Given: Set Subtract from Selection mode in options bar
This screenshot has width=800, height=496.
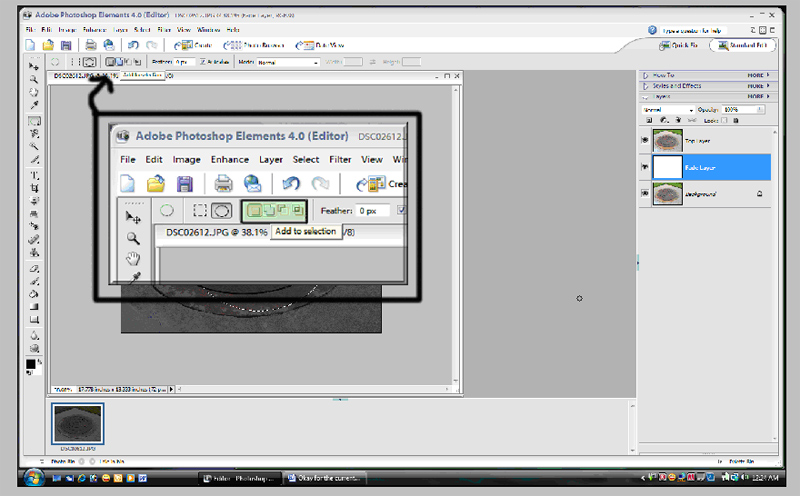Looking at the screenshot, I should 128,62.
